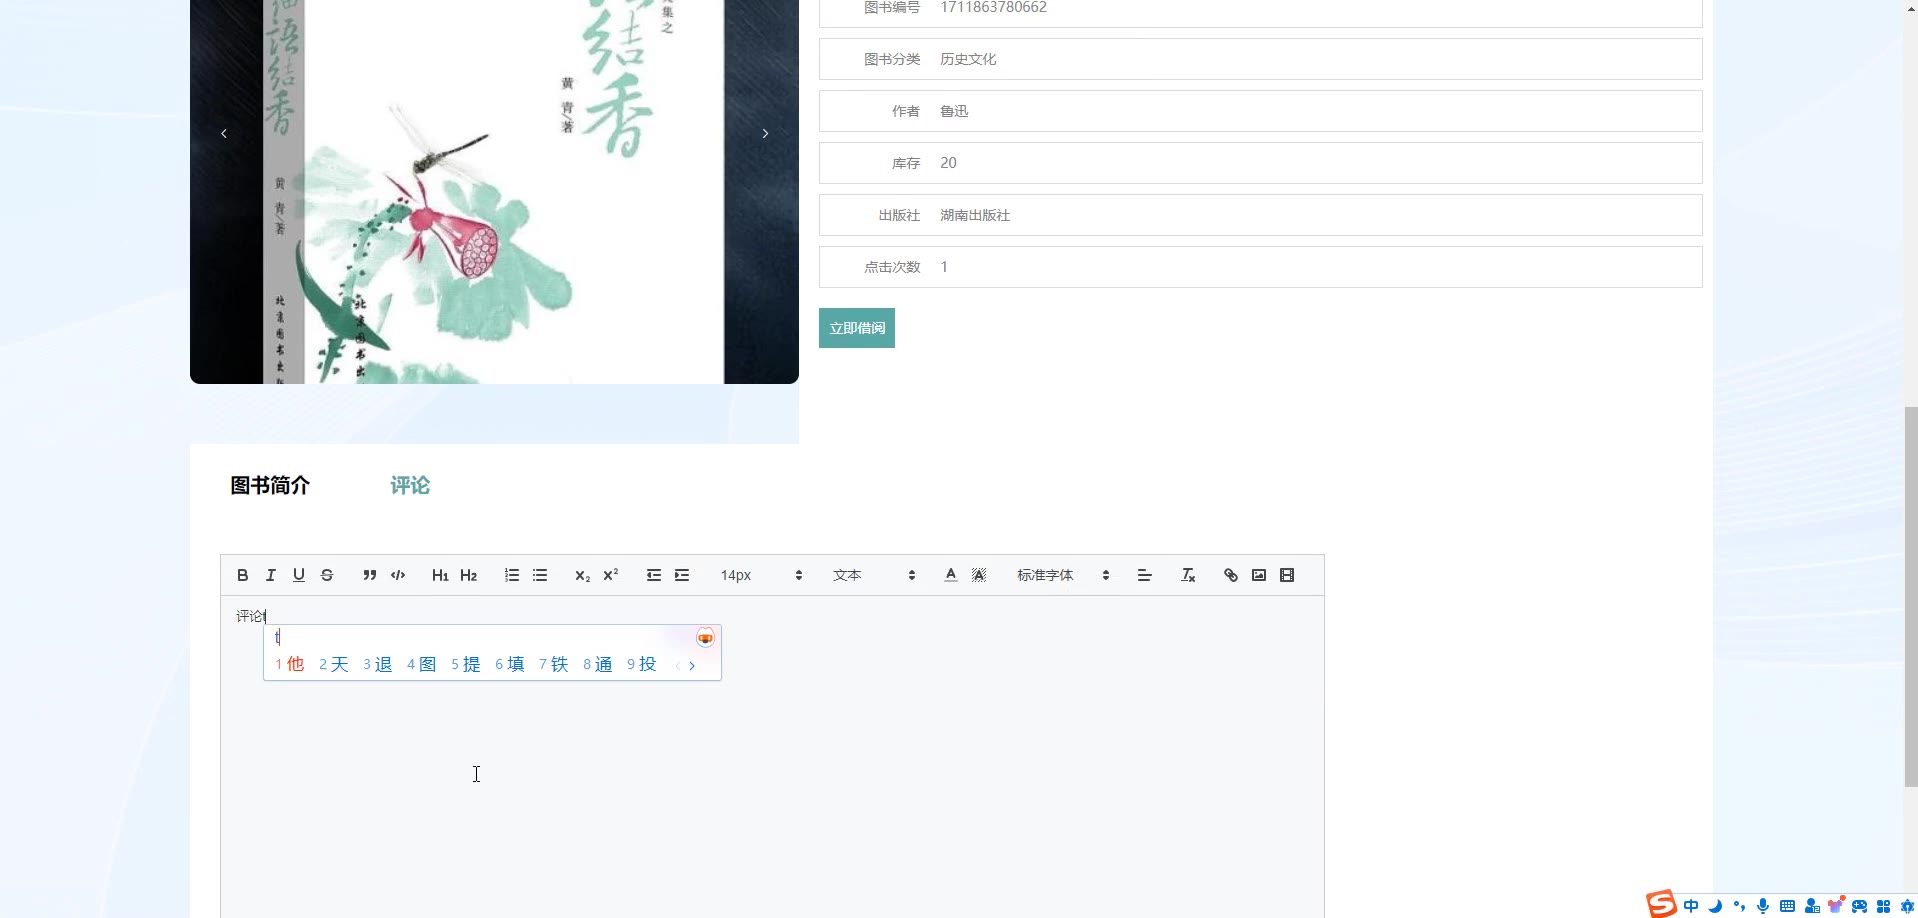Open the text background color picker
Image resolution: width=1918 pixels, height=918 pixels.
click(x=979, y=575)
